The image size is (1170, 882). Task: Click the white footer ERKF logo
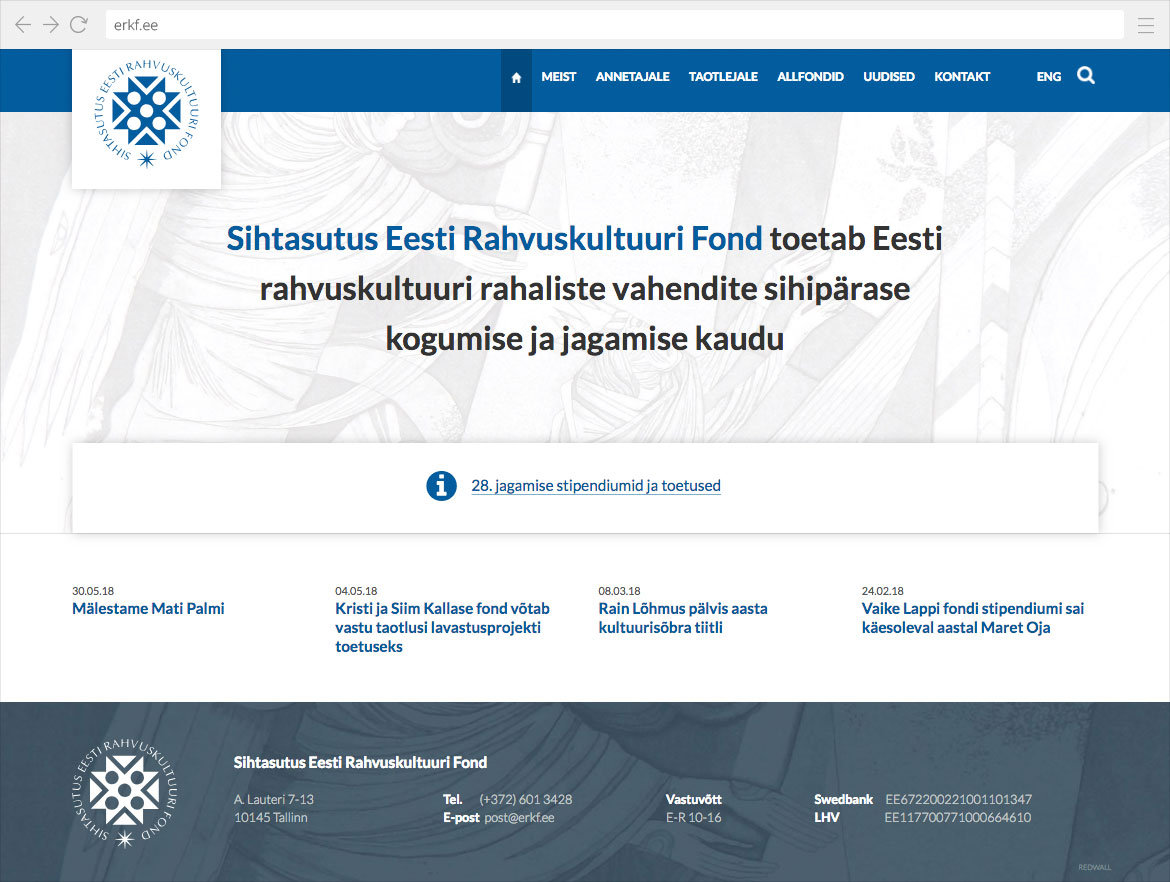click(125, 792)
